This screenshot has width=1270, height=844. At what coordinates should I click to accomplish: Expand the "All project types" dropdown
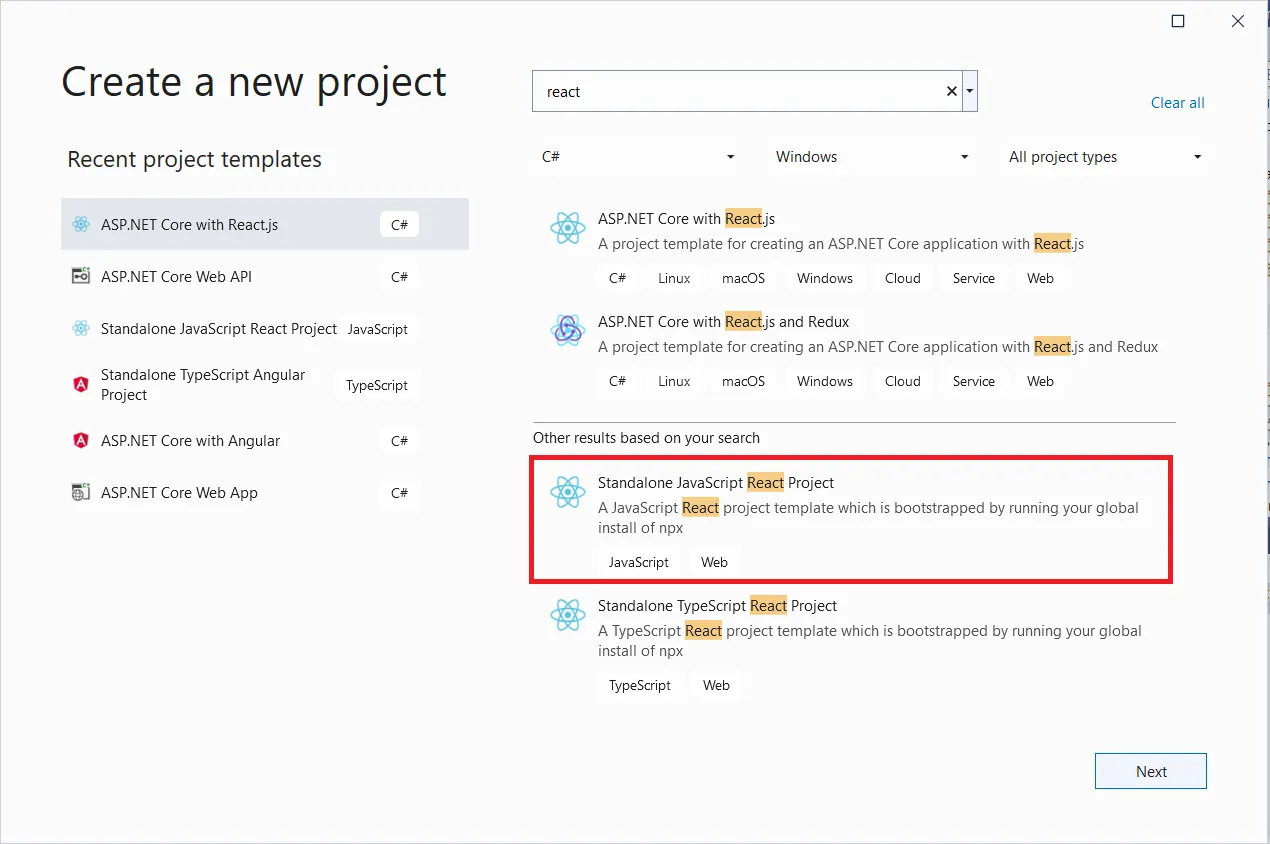tap(1104, 156)
